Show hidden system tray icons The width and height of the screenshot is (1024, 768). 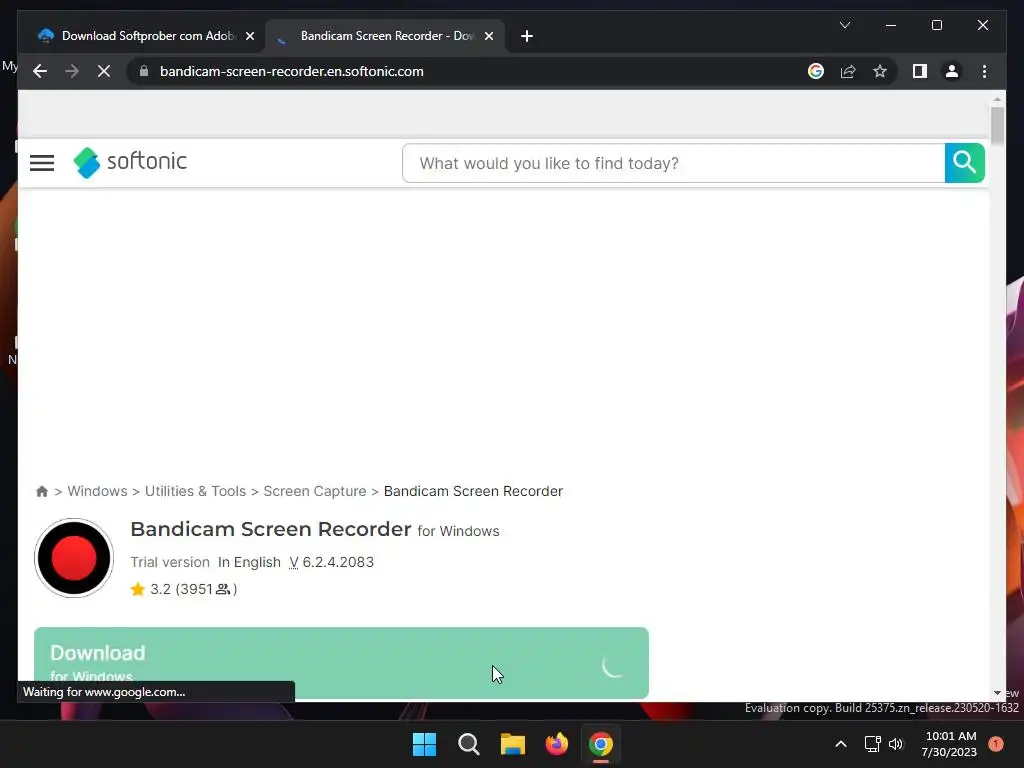pyautogui.click(x=841, y=744)
